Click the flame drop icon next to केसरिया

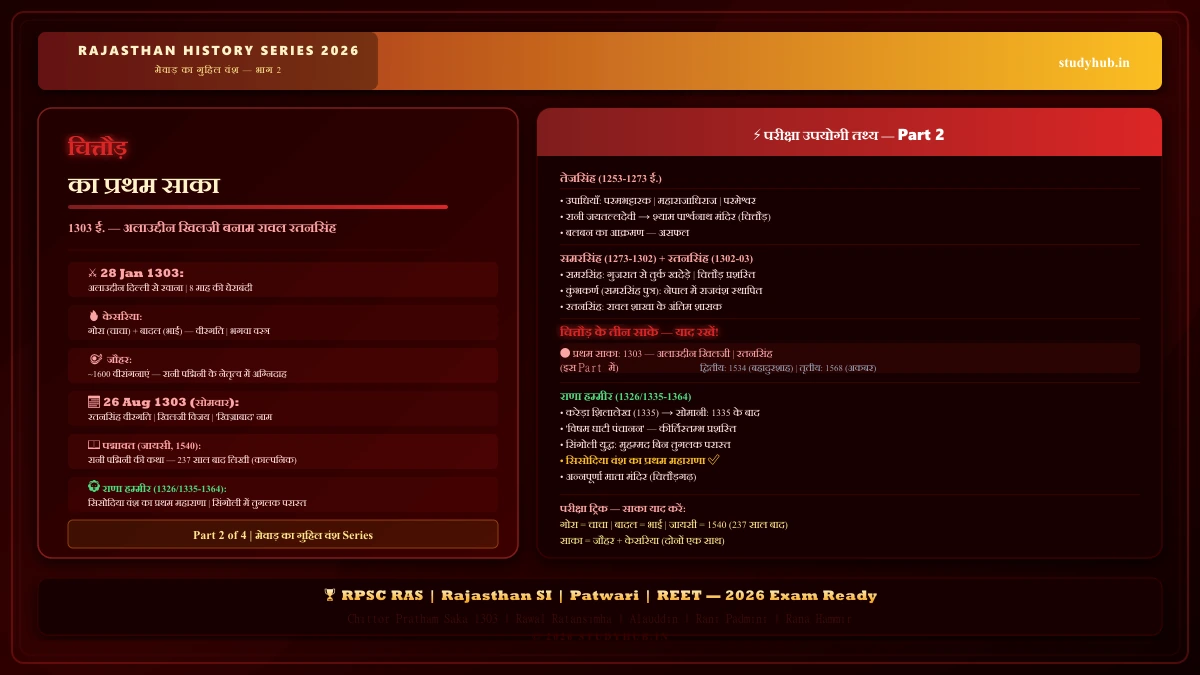click(x=93, y=316)
